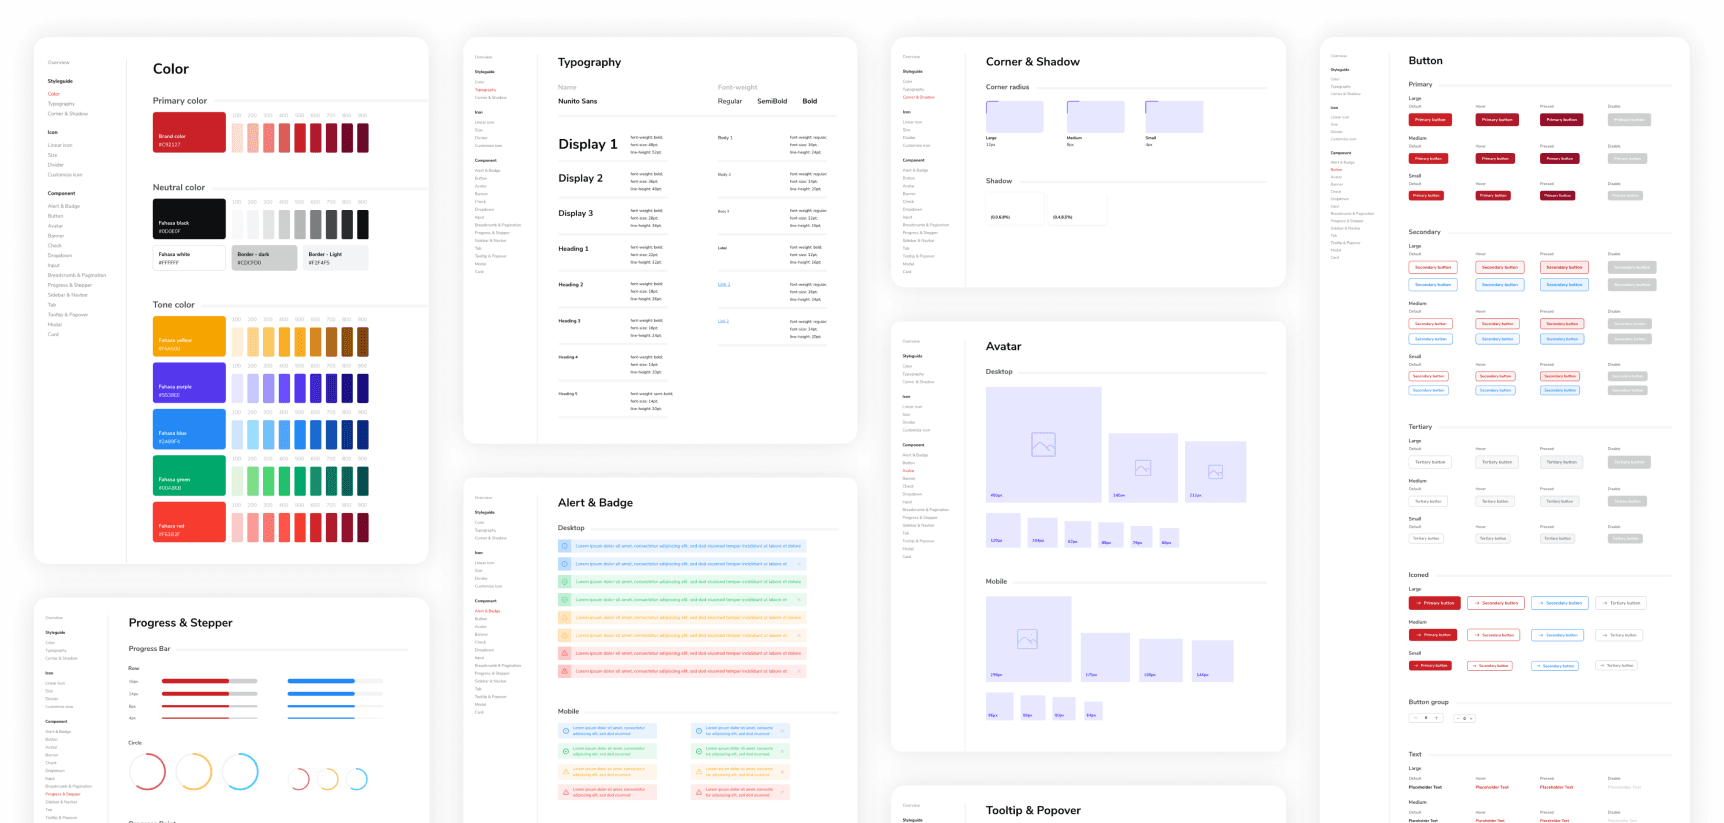Click the thickest red progress bar
Viewport: 1724px width, 823px height.
tap(209, 681)
